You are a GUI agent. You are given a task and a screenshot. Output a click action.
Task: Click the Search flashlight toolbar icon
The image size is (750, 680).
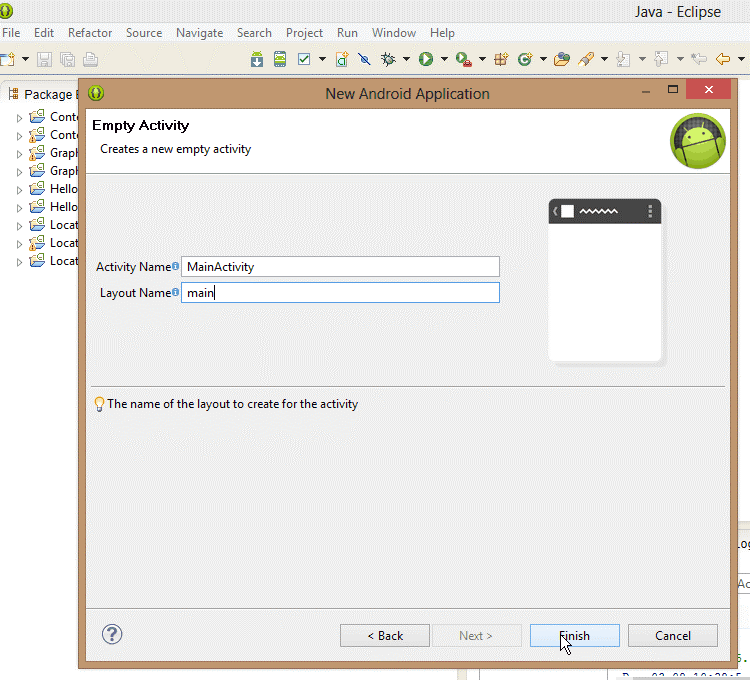587,59
